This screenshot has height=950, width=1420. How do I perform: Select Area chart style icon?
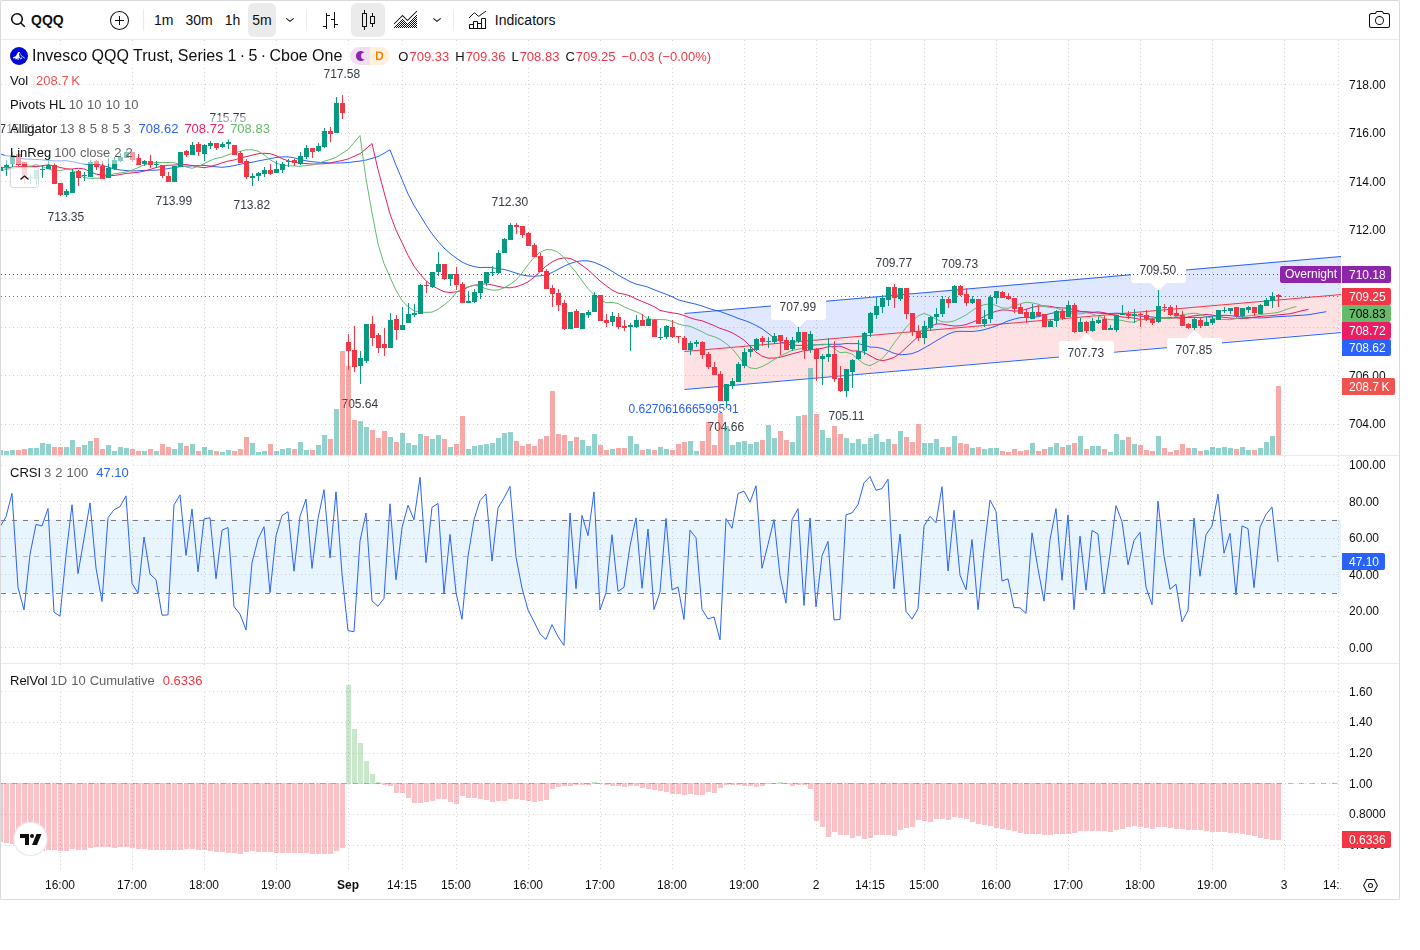click(406, 20)
